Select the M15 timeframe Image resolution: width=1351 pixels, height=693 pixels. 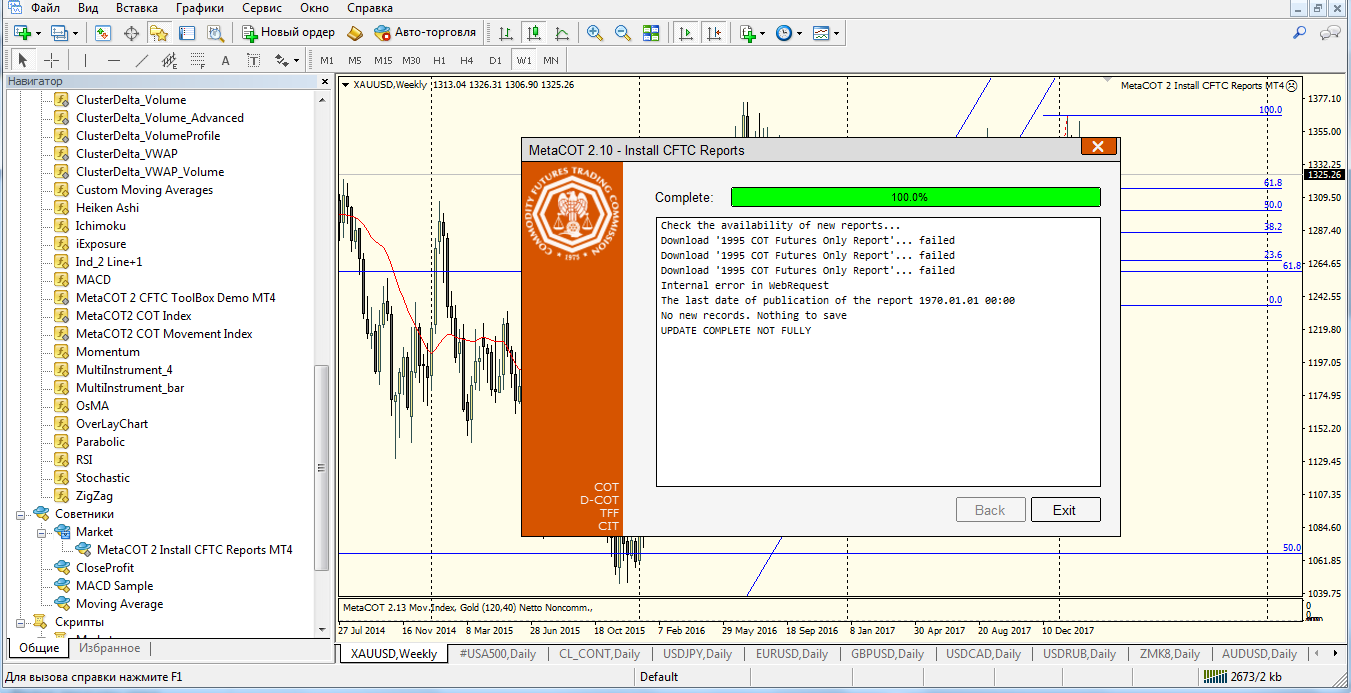pyautogui.click(x=383, y=60)
